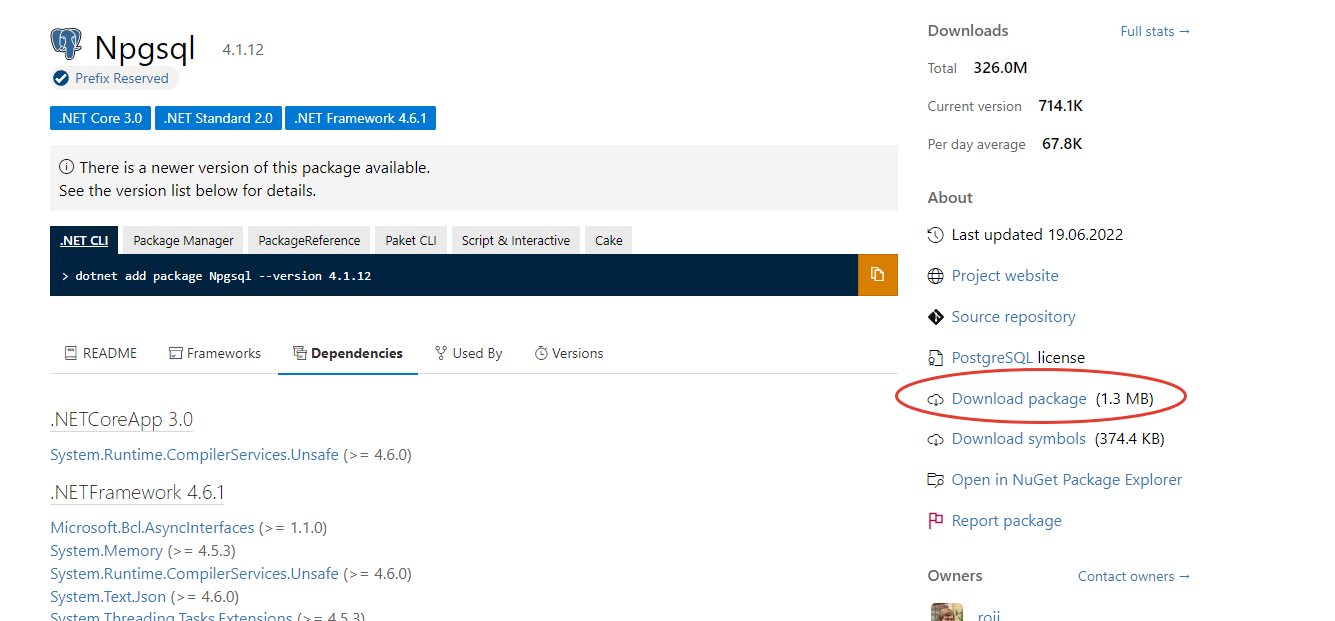Click the 714.1K current version value
This screenshot has height=621, width=1335.
1061,106
